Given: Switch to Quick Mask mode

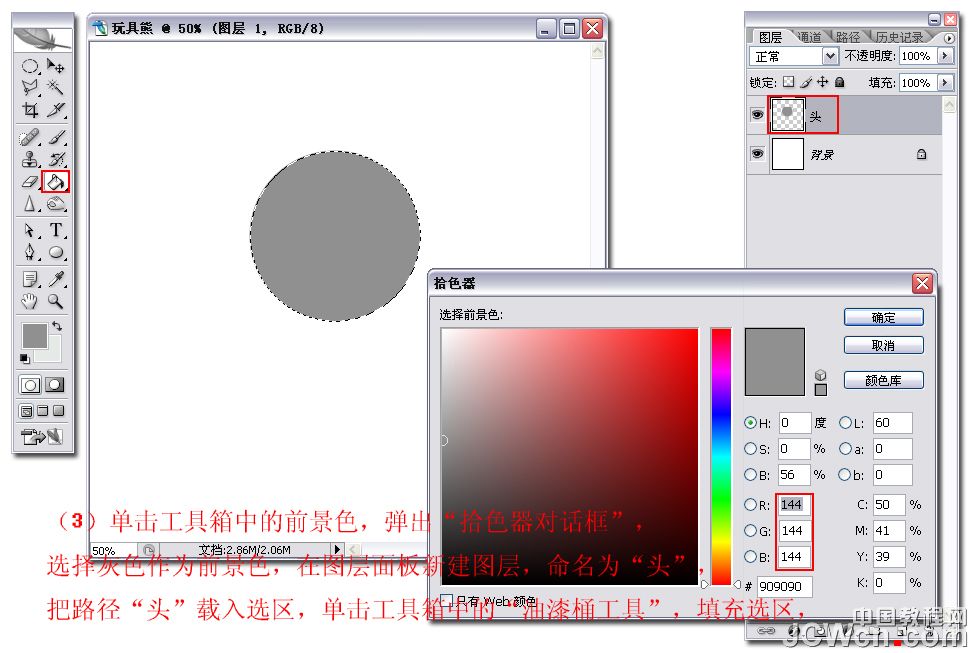Looking at the screenshot, I should tap(55, 385).
